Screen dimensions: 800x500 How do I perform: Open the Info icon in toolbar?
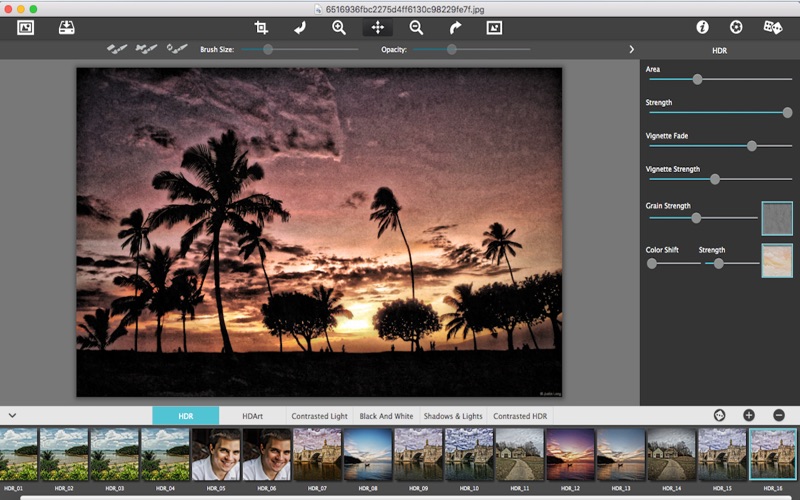702,28
